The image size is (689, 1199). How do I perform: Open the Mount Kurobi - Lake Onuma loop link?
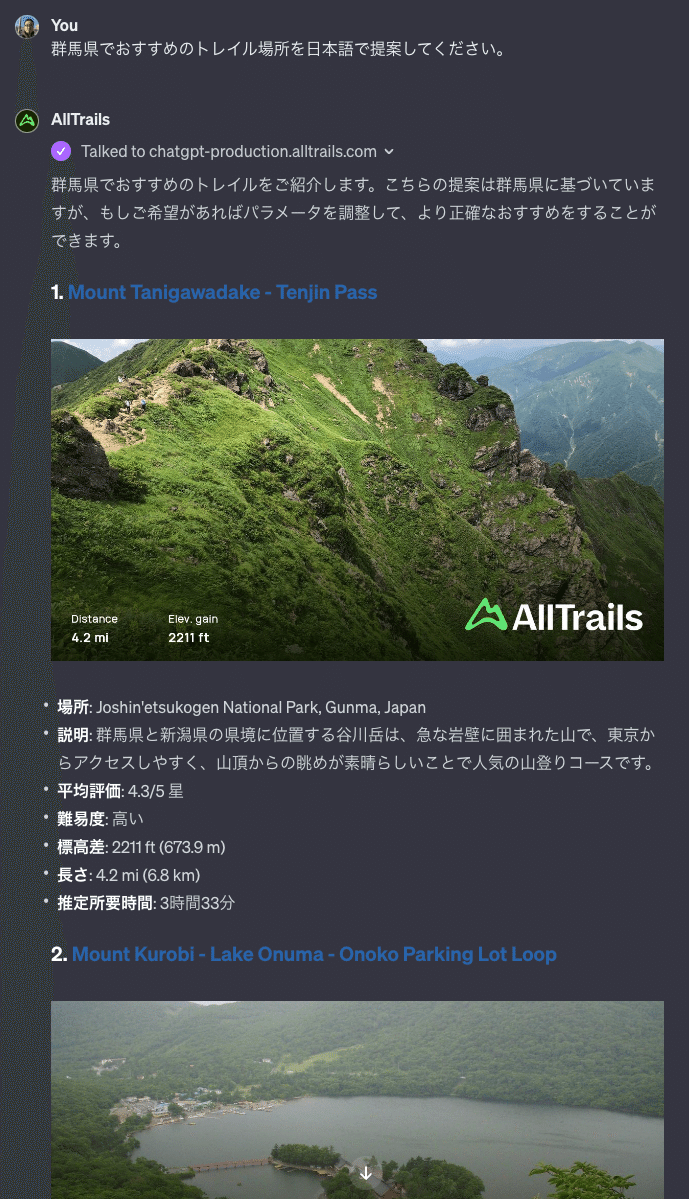coord(314,954)
